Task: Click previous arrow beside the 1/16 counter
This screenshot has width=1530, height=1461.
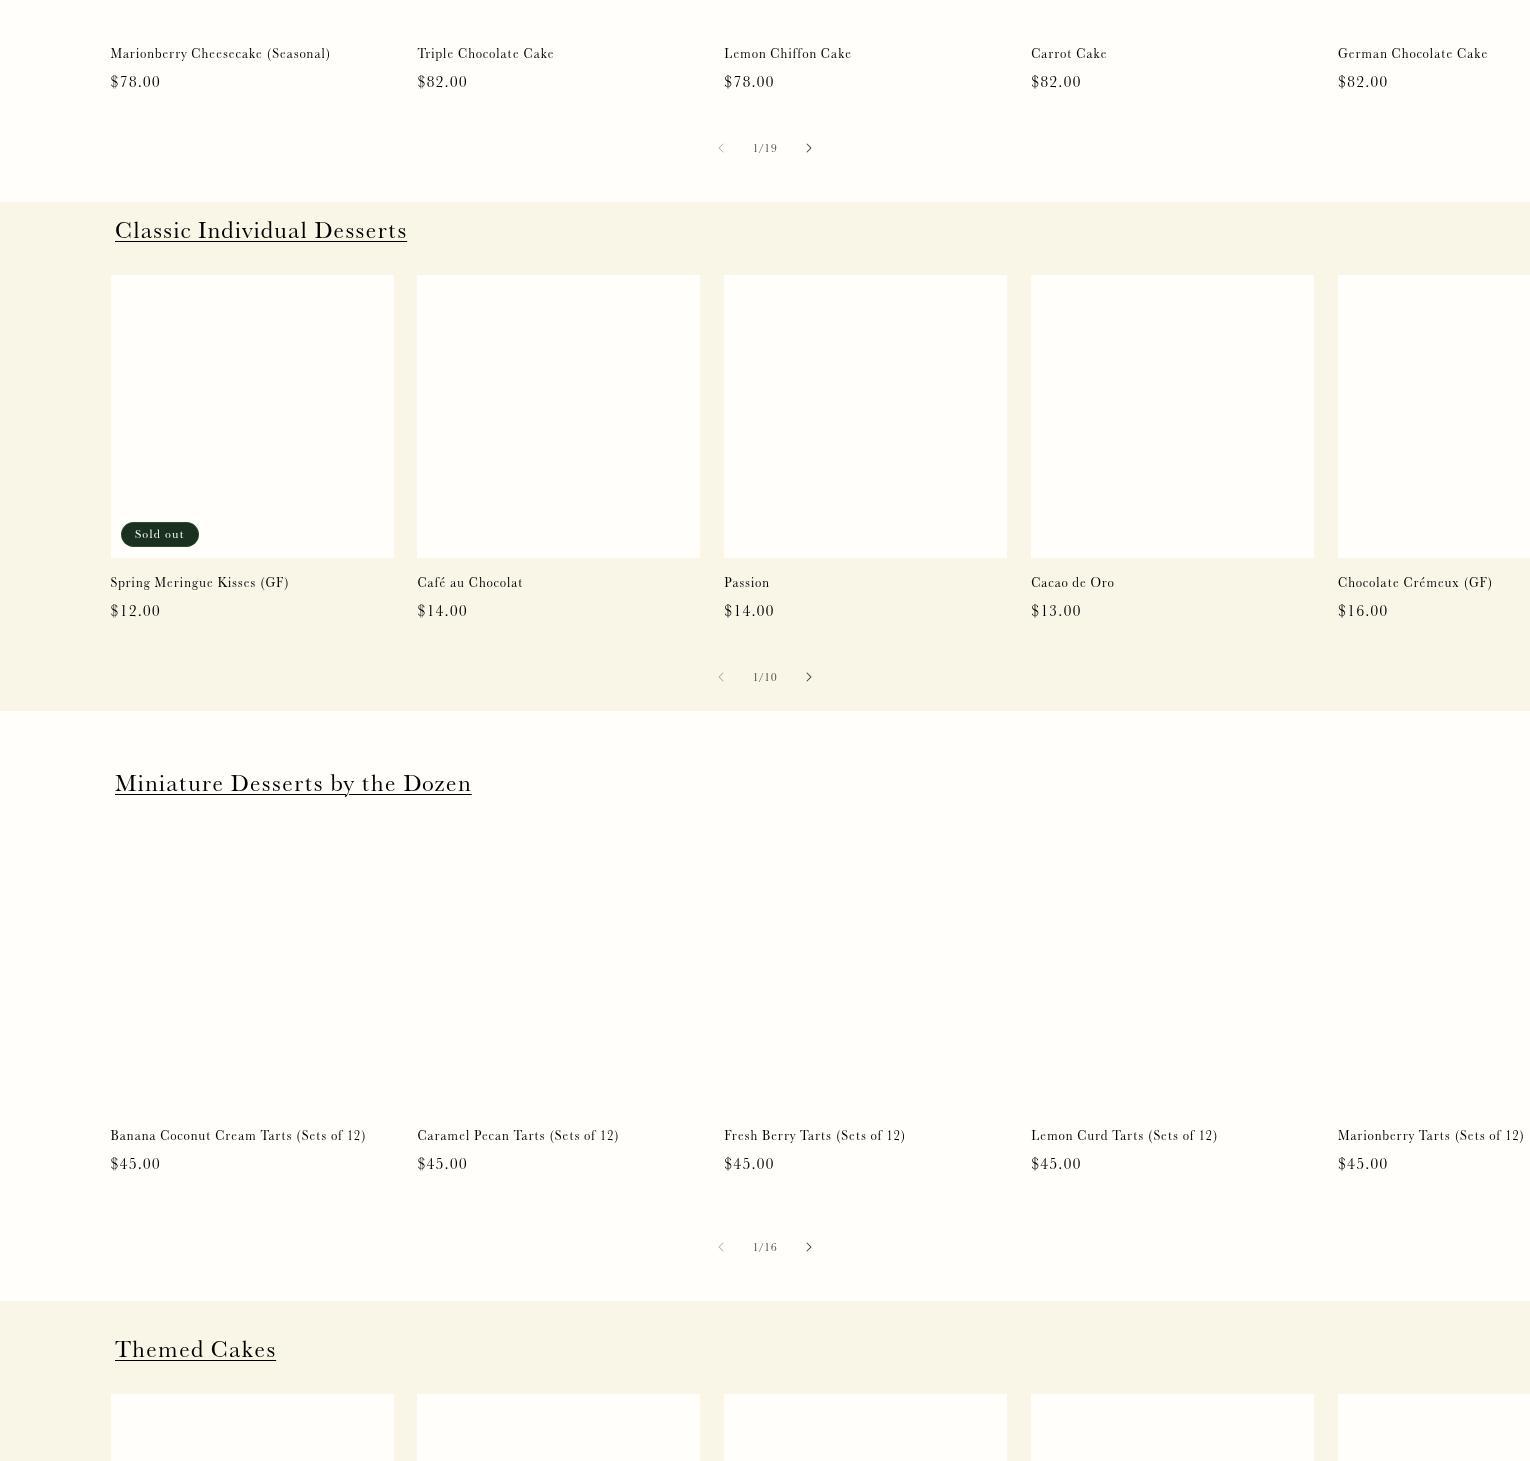Action: (x=721, y=1247)
